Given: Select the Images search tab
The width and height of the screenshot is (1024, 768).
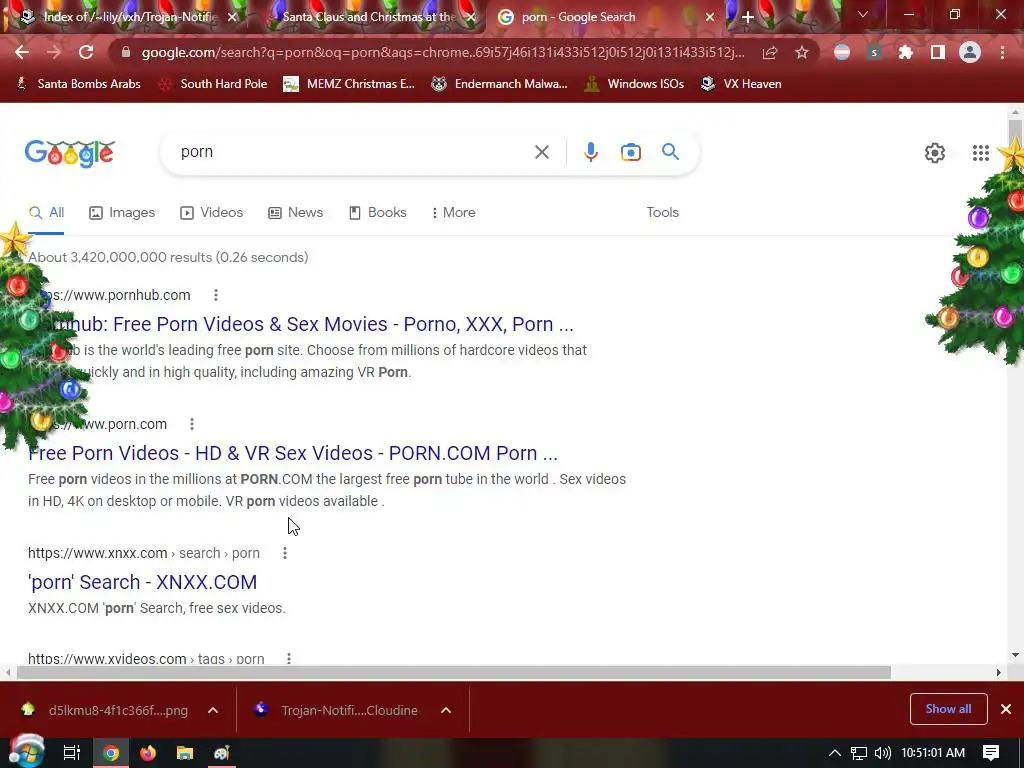Looking at the screenshot, I should point(122,212).
